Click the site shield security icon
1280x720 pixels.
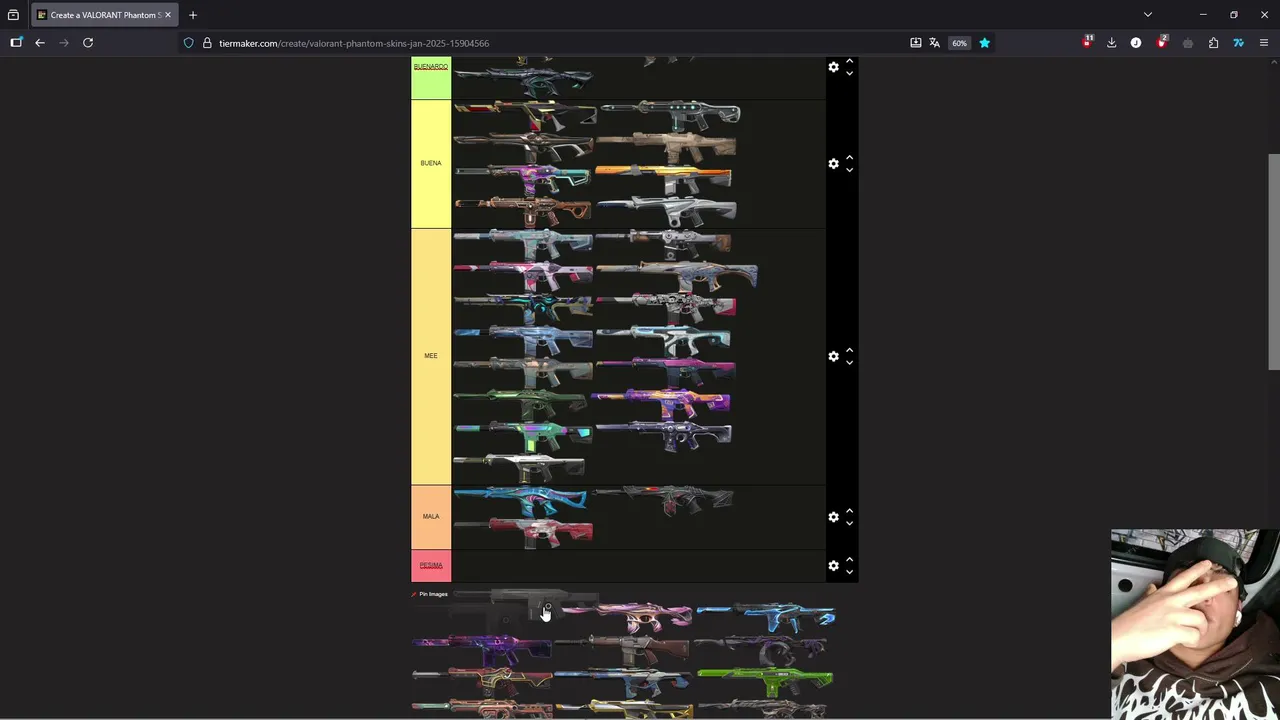[x=188, y=43]
